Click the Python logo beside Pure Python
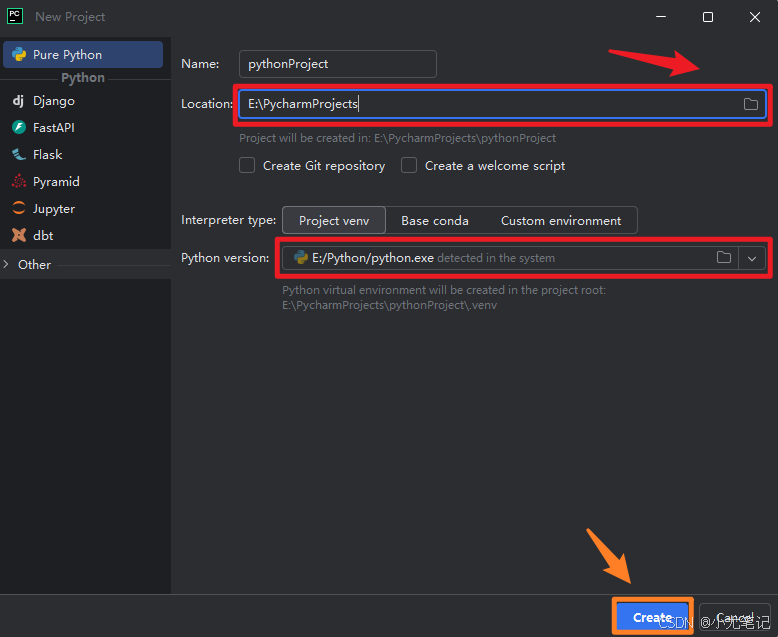 pos(19,55)
